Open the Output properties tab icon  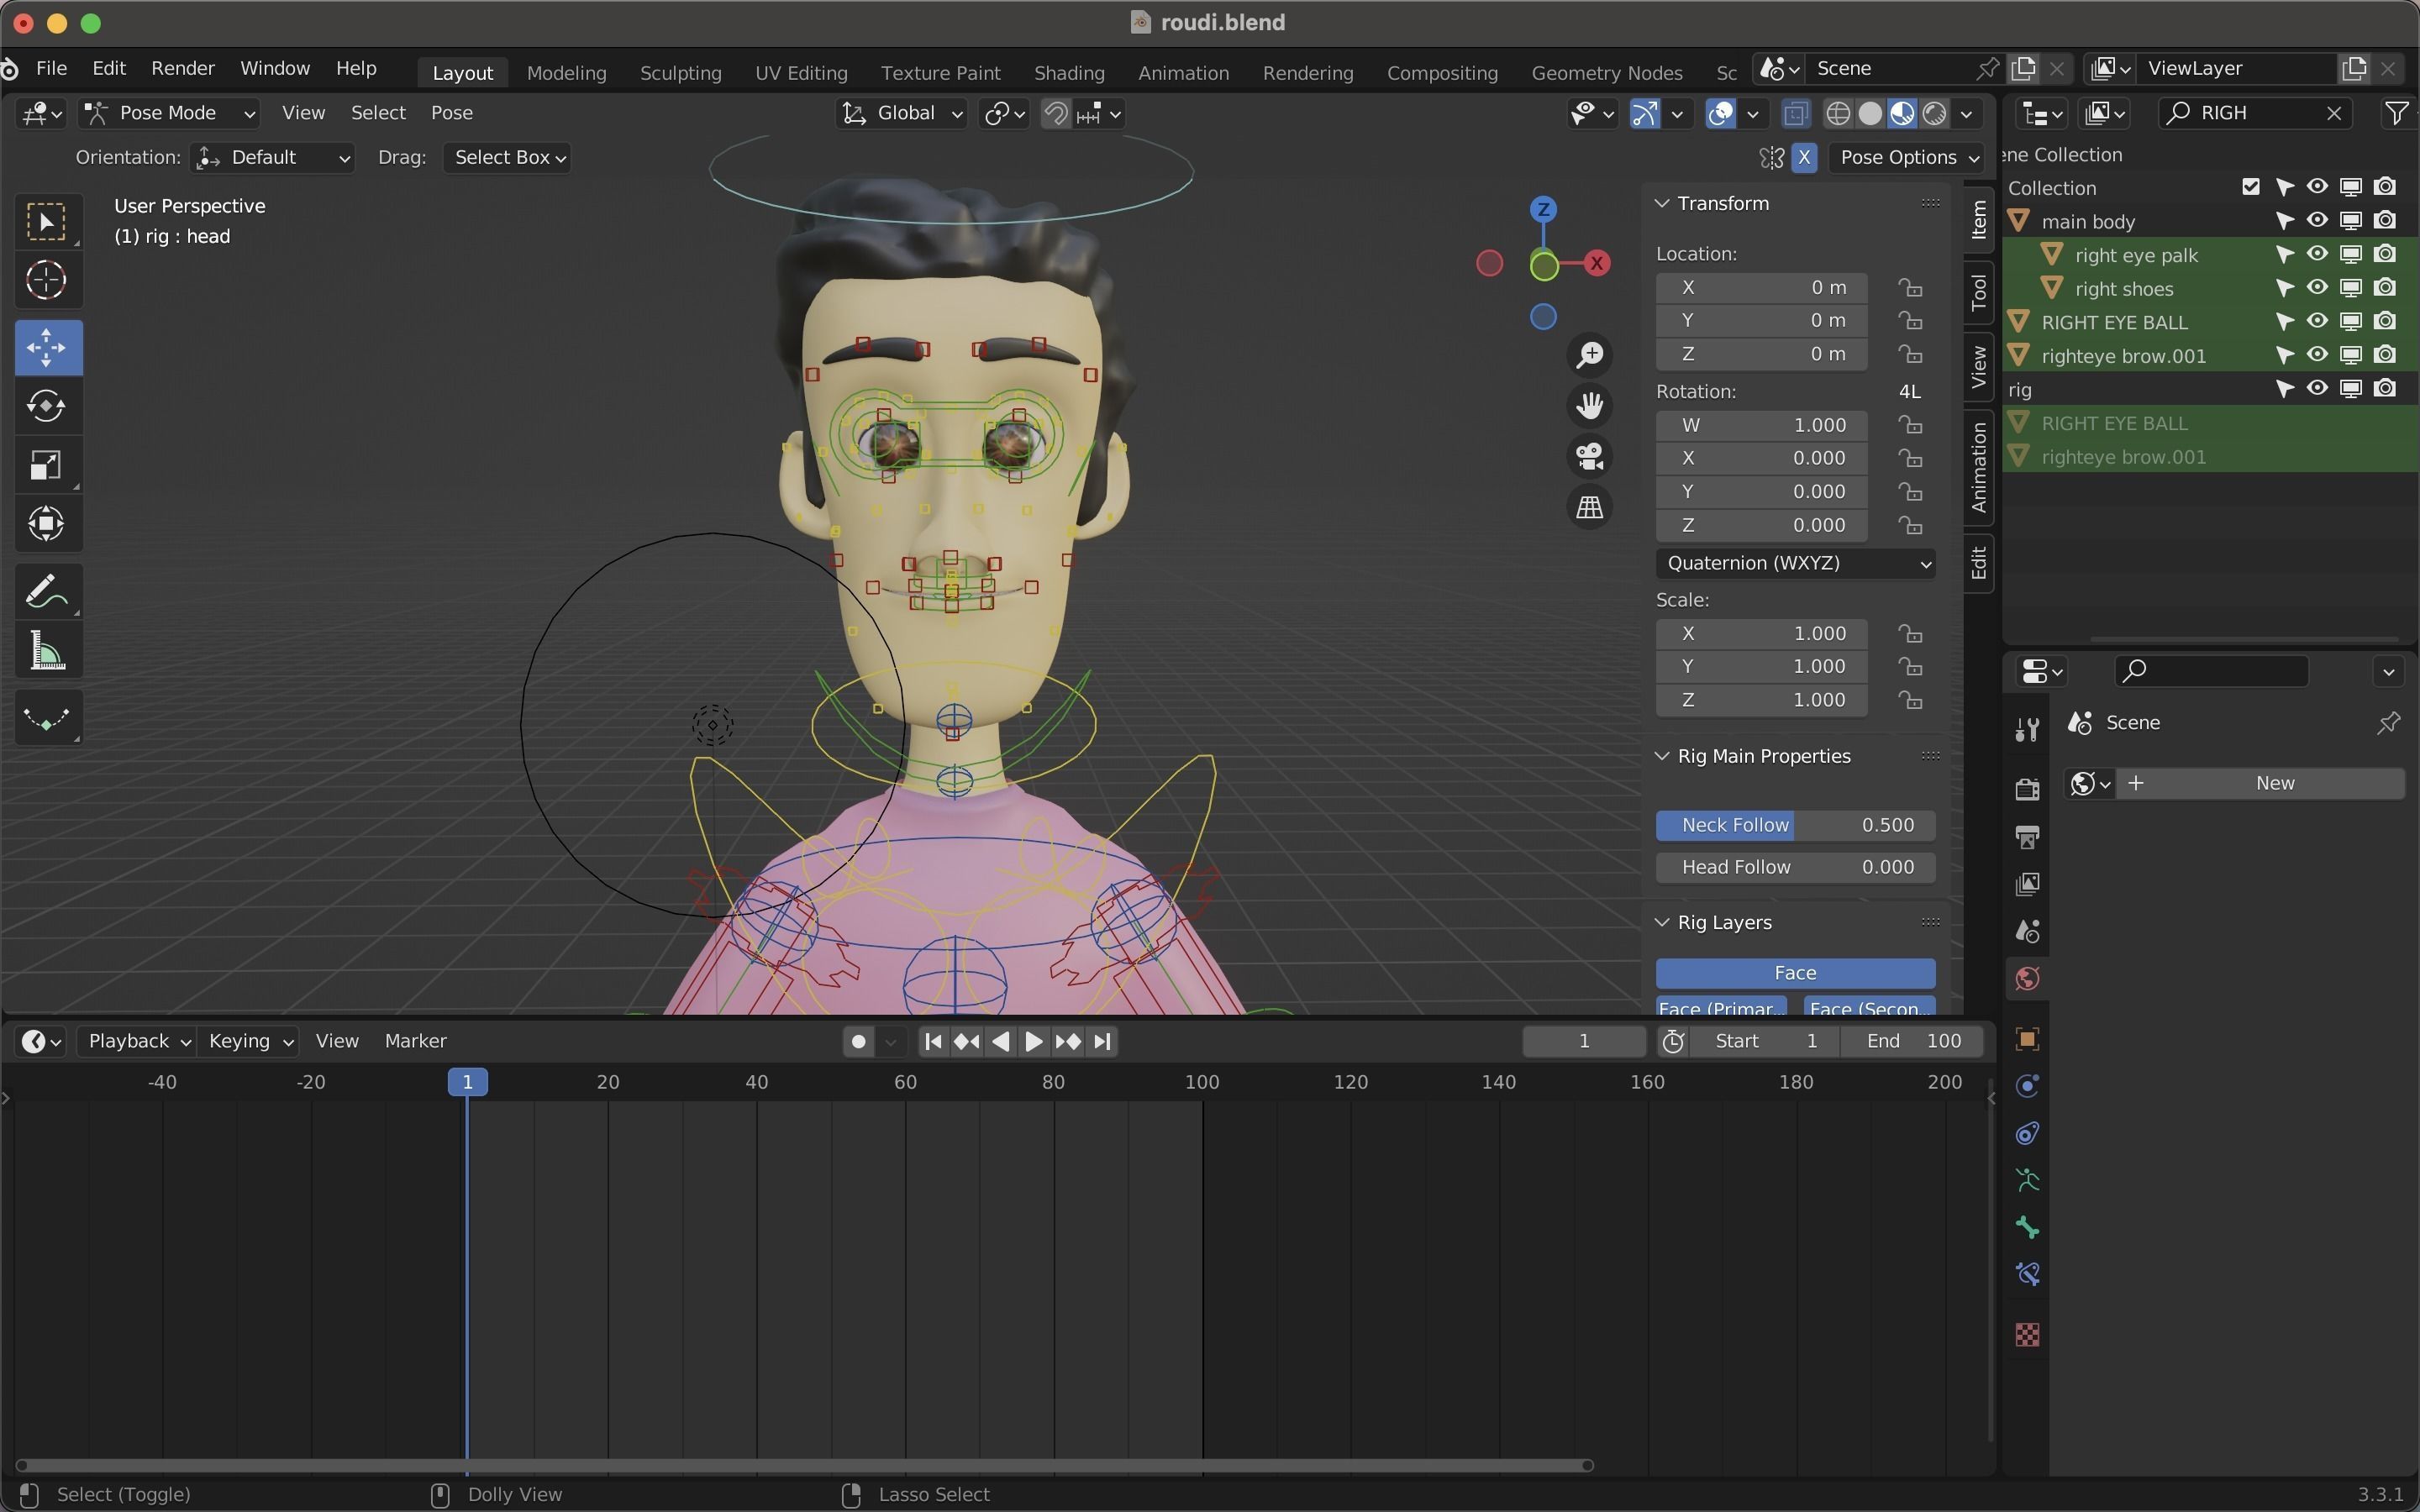(x=2027, y=837)
